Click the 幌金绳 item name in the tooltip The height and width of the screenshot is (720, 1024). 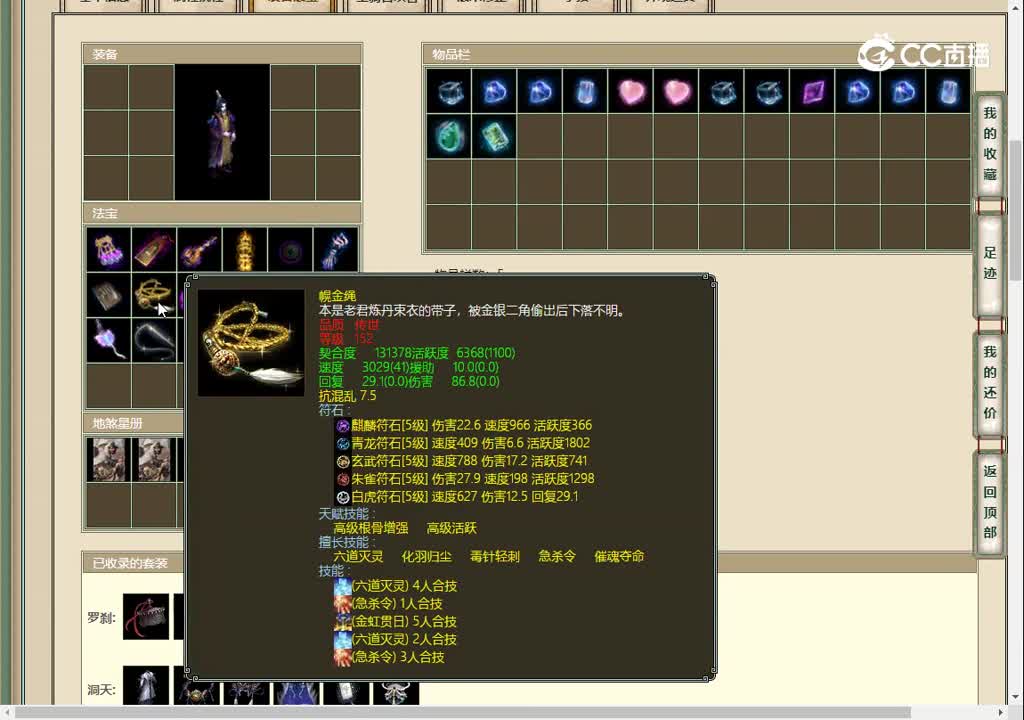coord(338,296)
